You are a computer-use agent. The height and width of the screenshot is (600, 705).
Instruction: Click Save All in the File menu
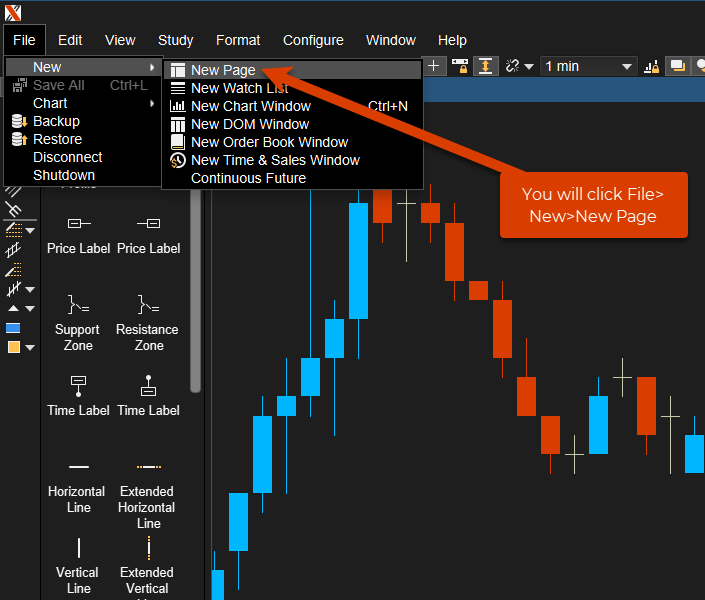83,85
